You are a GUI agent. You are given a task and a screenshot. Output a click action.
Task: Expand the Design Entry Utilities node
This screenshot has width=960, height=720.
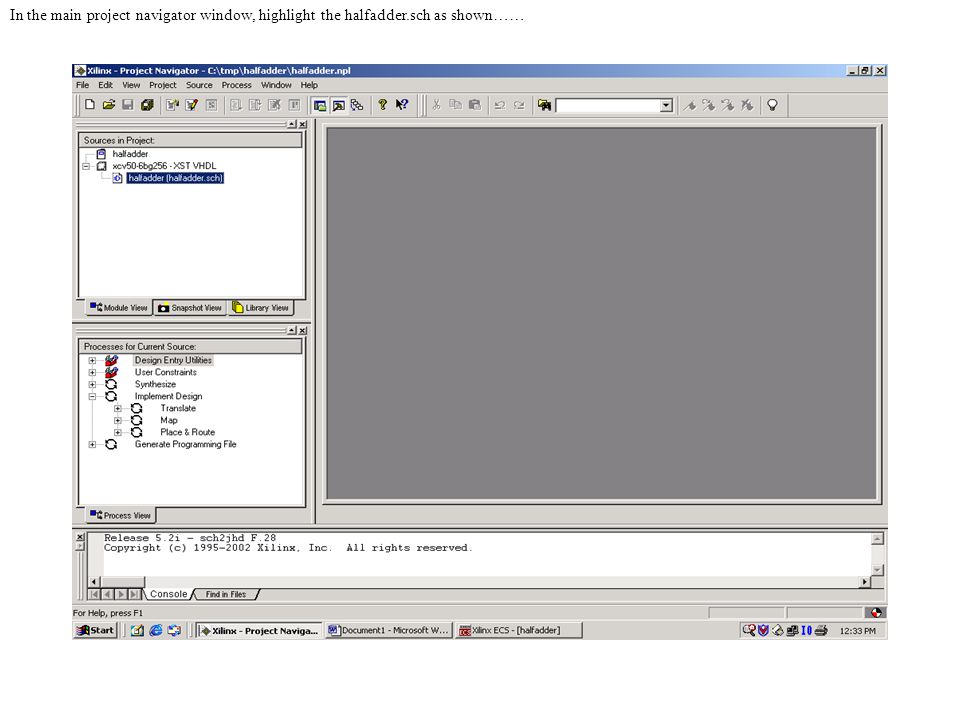92,361
